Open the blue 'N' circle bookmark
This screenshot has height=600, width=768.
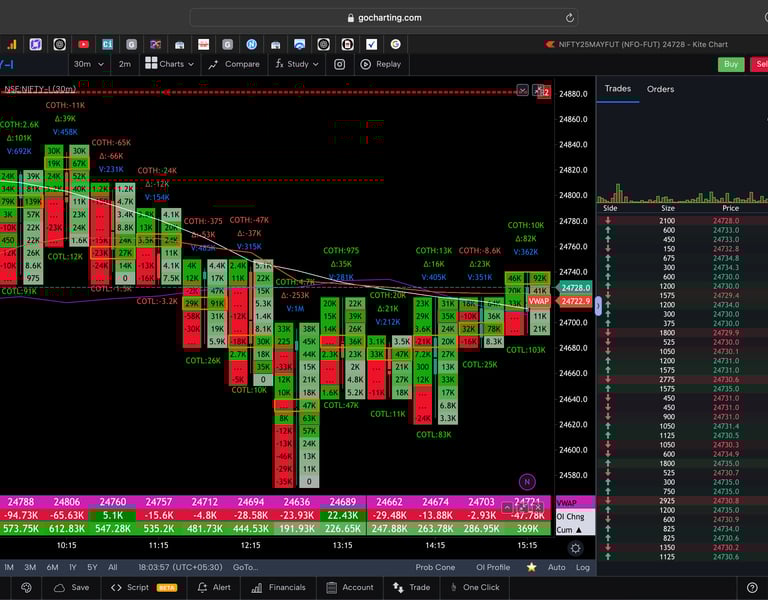251,45
